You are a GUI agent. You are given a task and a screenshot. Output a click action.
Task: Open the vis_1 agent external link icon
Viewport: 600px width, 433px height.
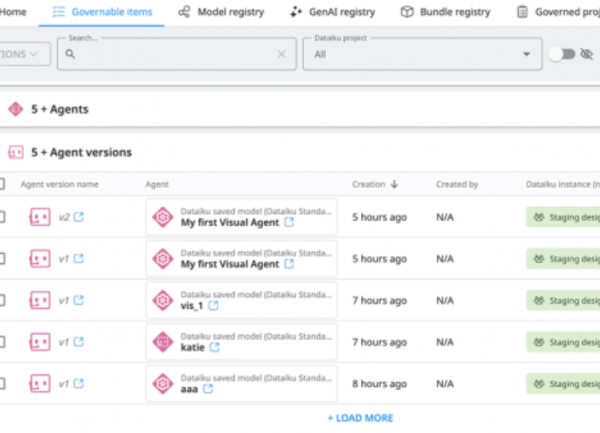213,305
